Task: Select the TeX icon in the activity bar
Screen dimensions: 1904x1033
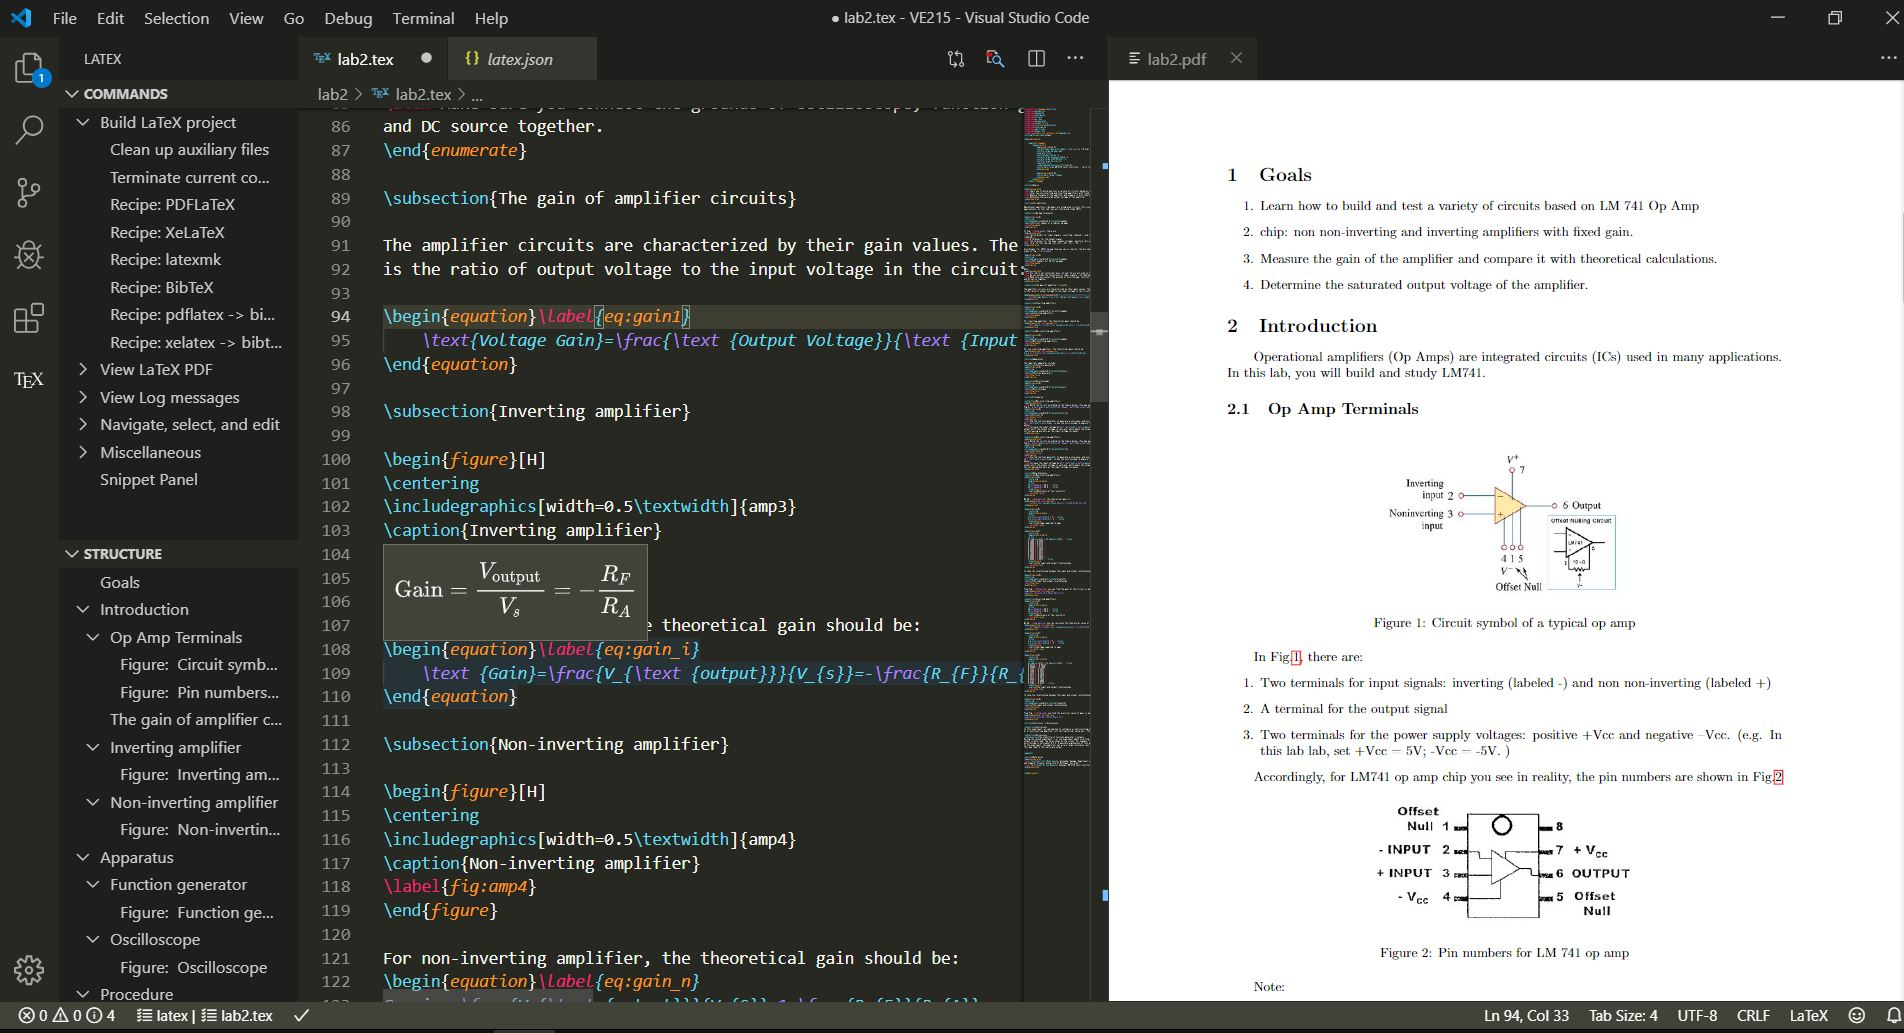Action: (27, 380)
